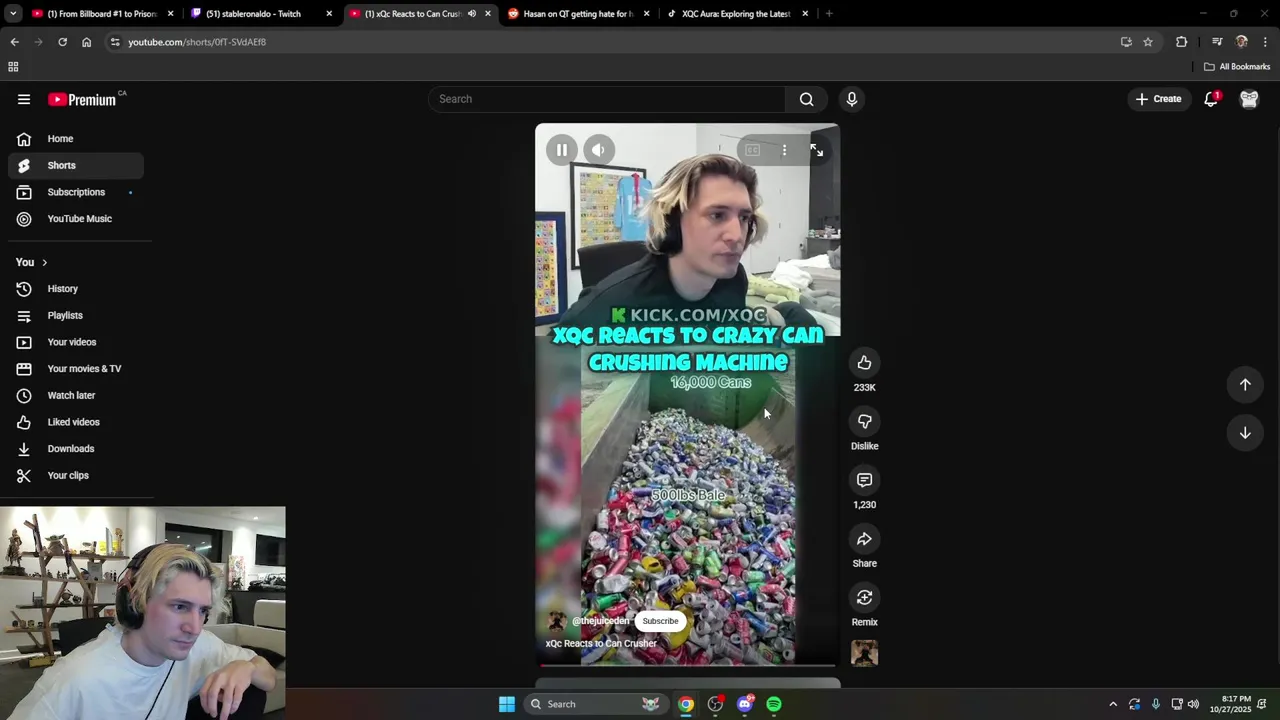Mute the Short's volume

pyautogui.click(x=598, y=150)
